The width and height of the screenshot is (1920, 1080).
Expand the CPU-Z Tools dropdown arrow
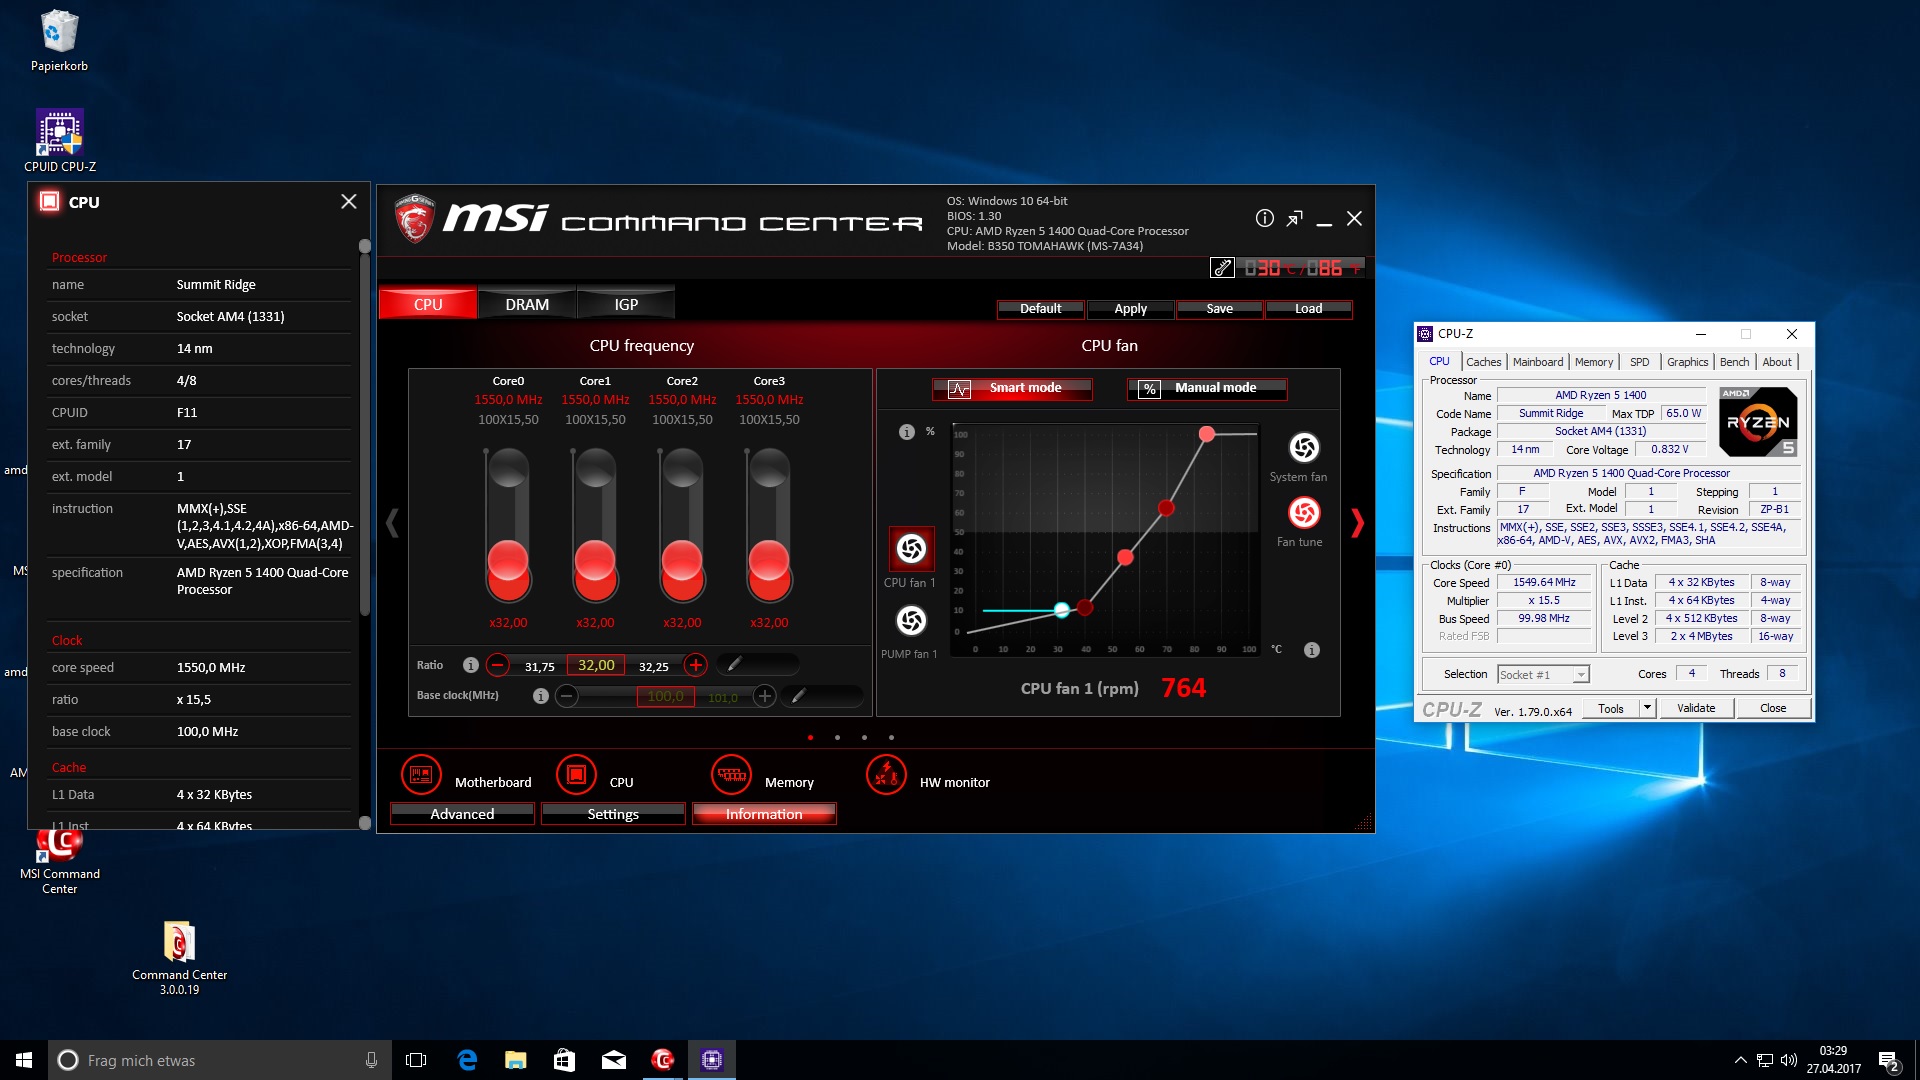point(1646,708)
